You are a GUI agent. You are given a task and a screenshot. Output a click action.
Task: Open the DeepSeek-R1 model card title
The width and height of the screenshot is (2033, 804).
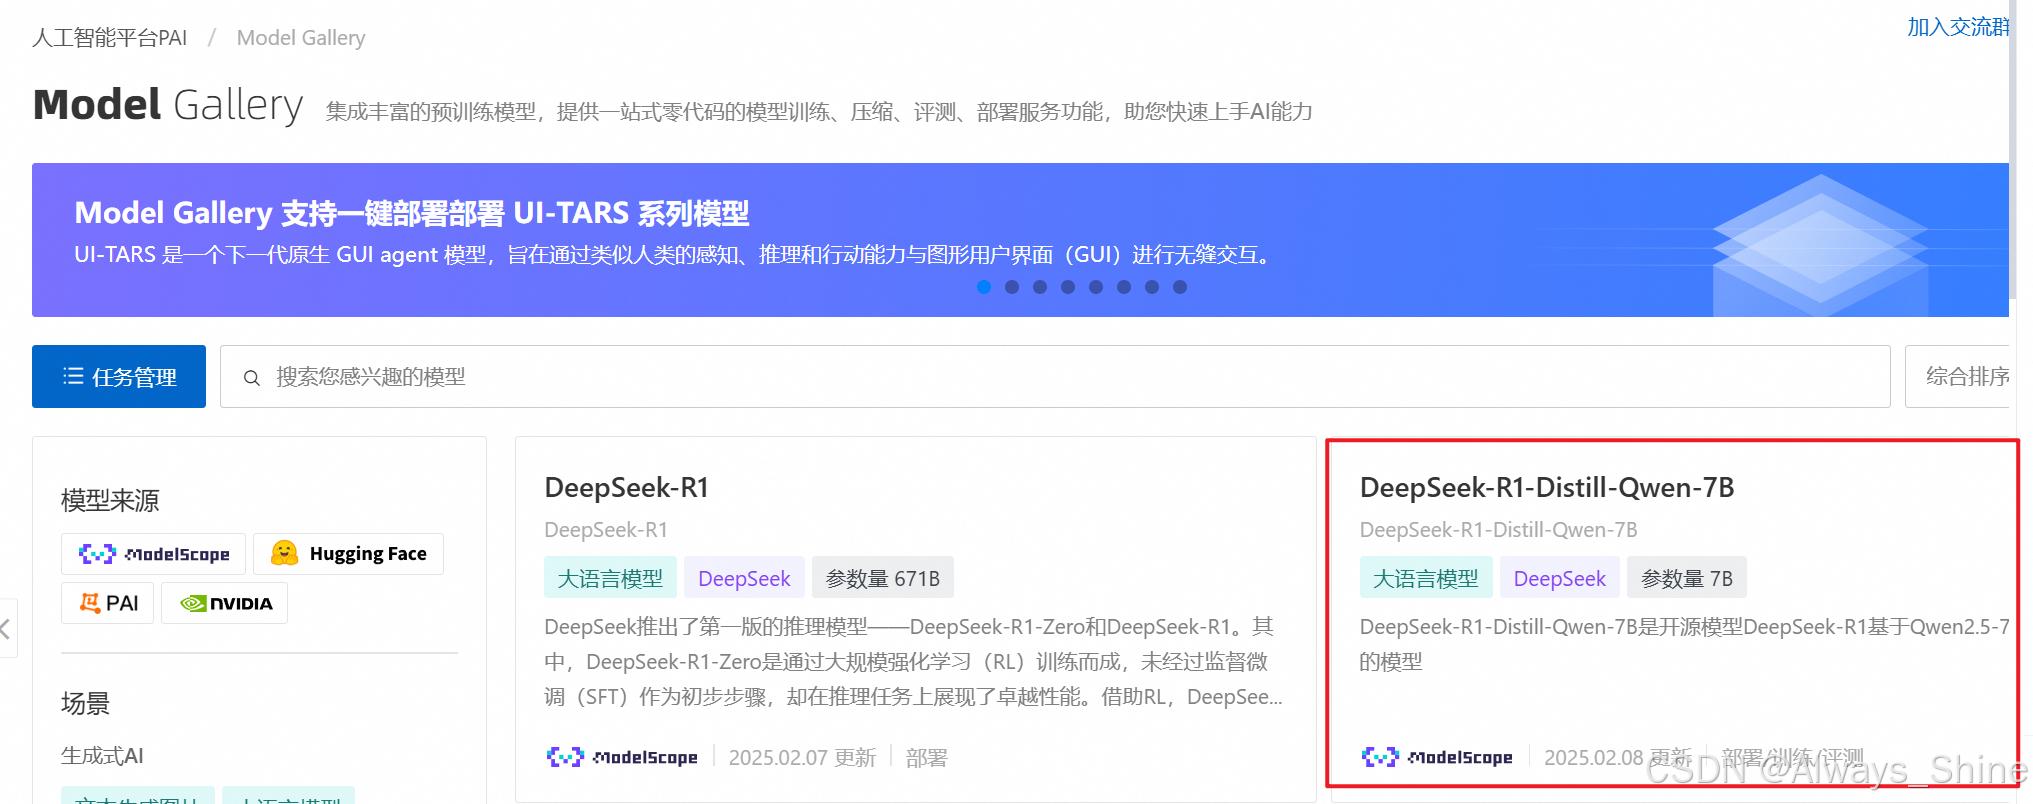click(627, 488)
